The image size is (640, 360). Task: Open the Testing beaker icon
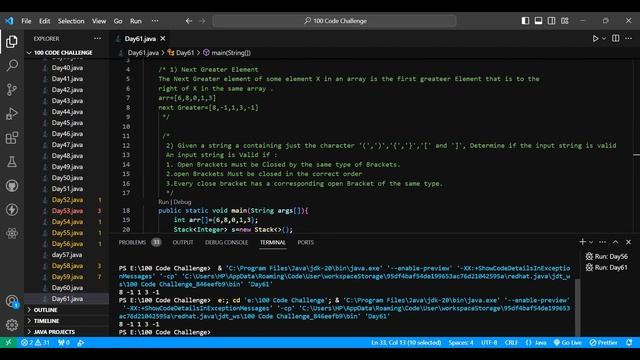pyautogui.click(x=12, y=162)
